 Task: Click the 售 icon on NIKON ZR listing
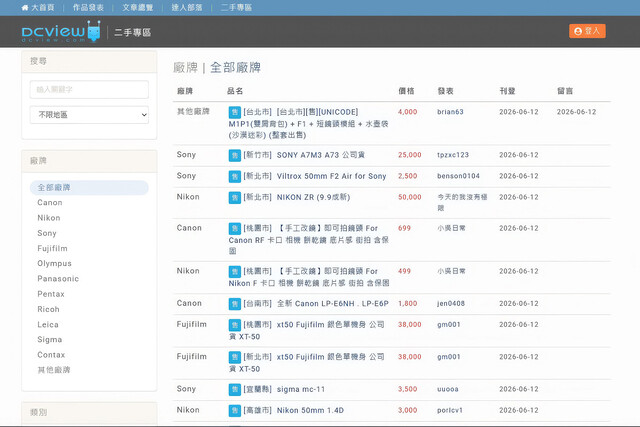(235, 198)
